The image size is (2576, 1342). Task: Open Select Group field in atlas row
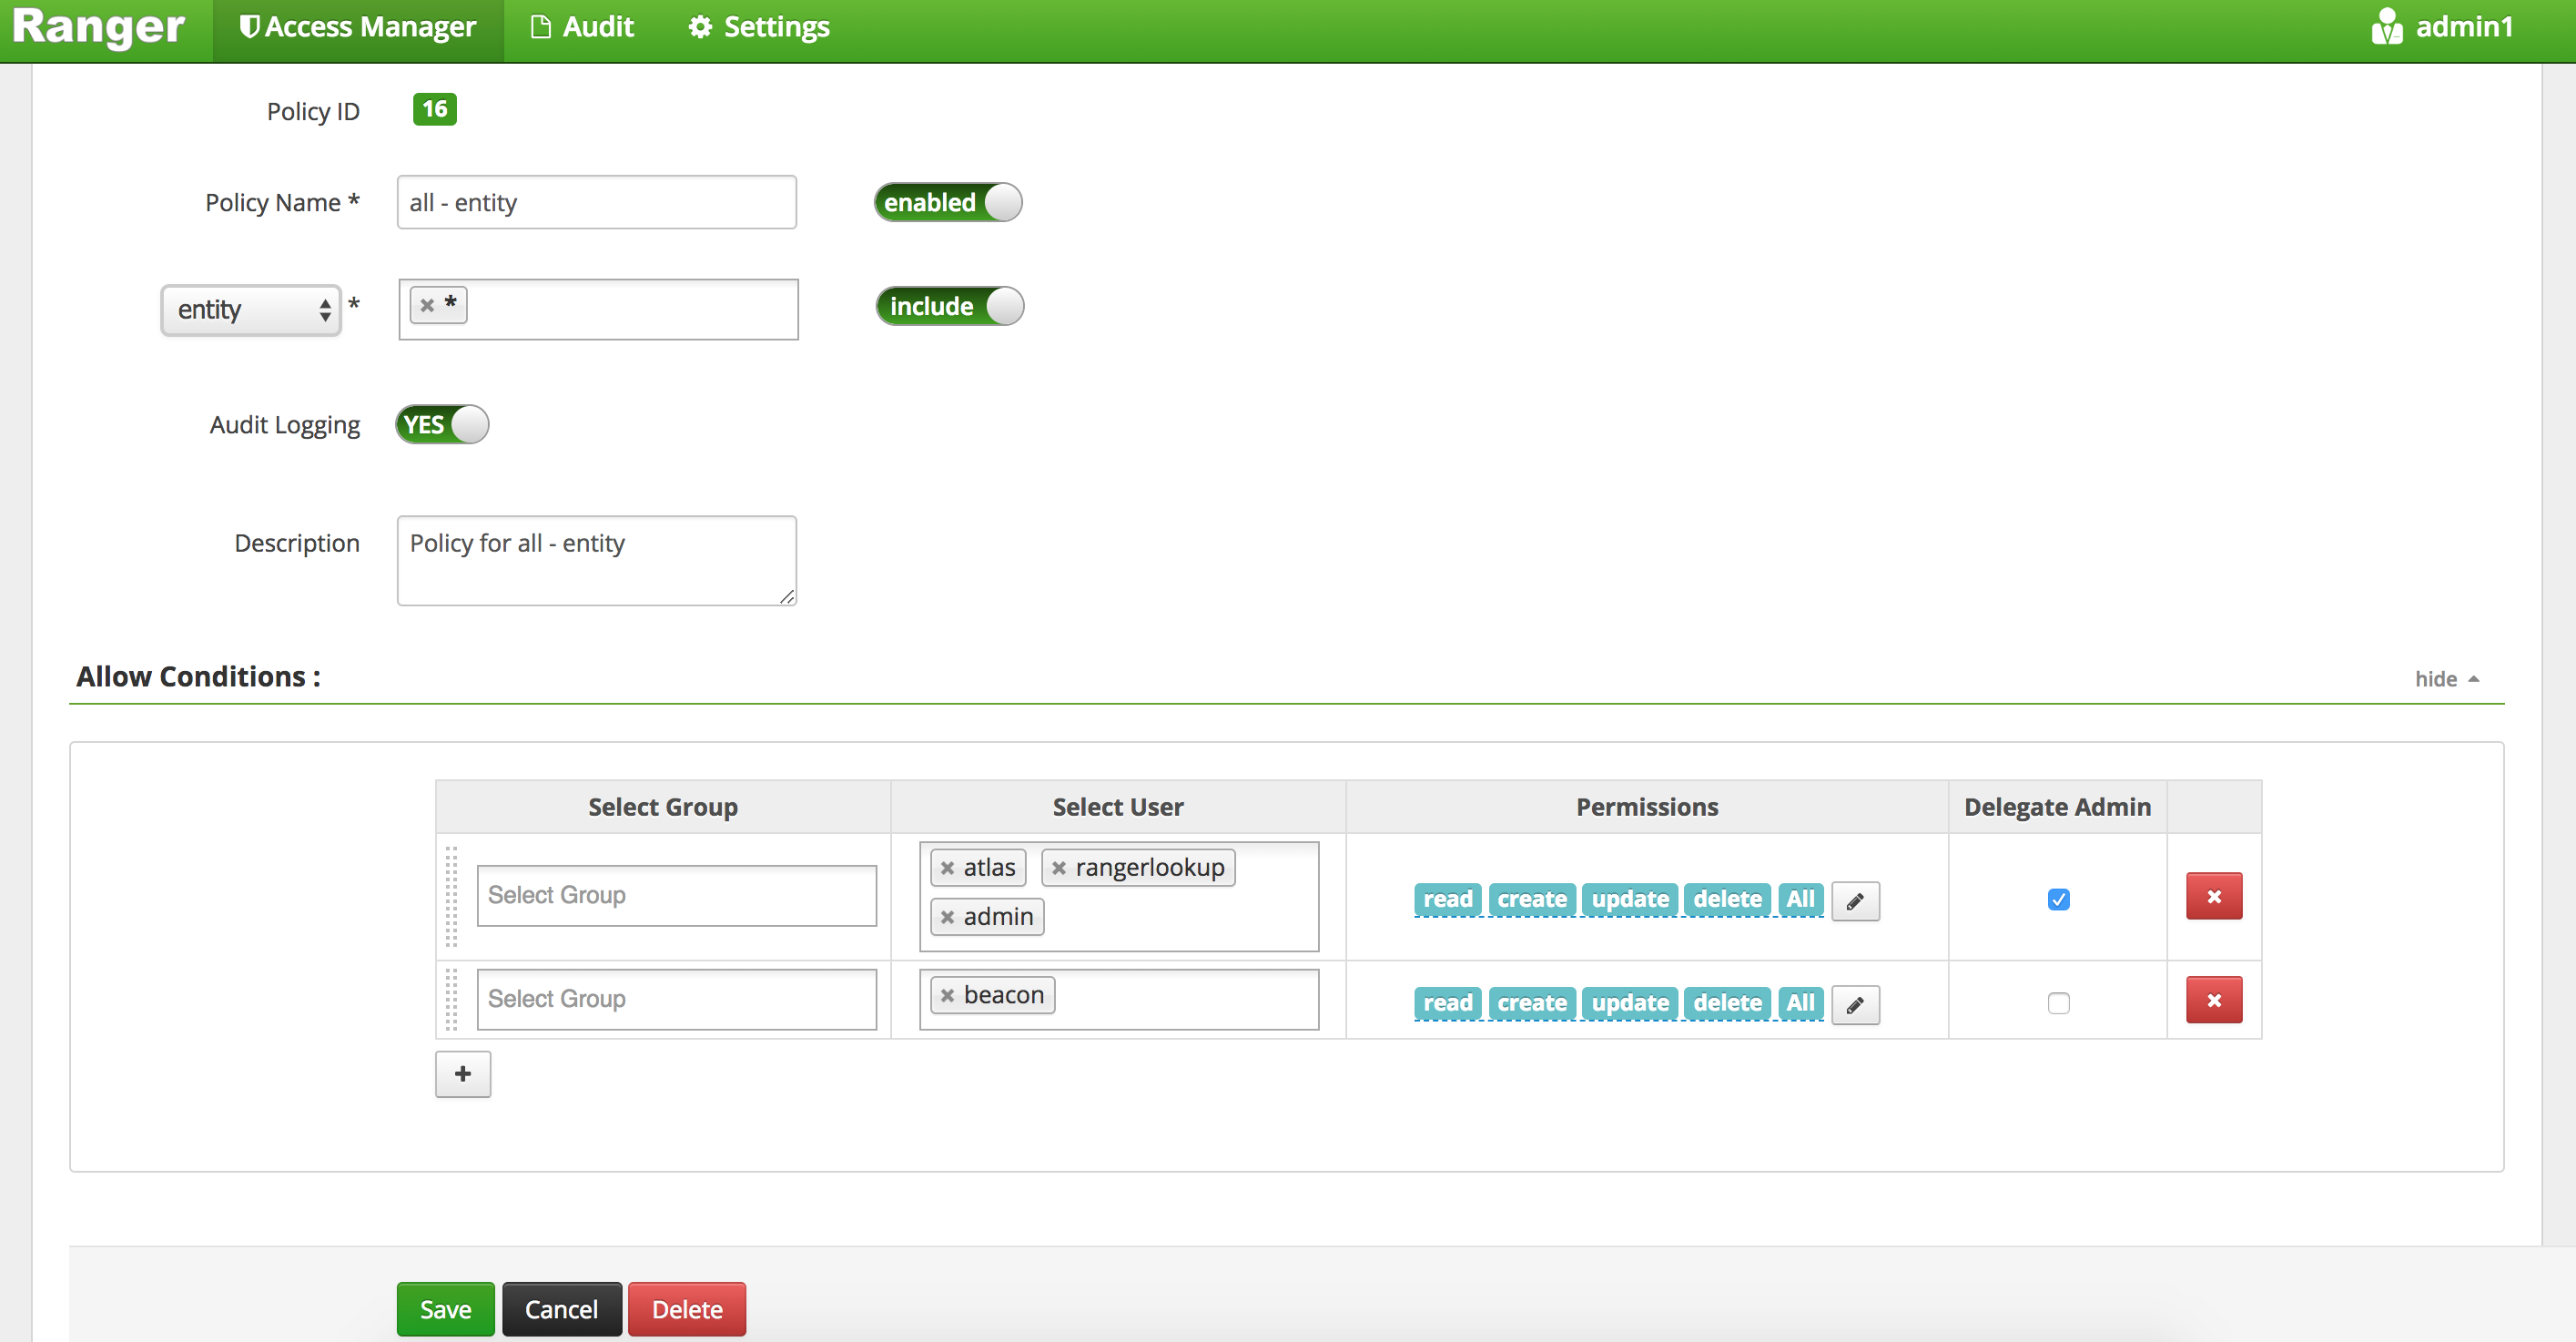click(x=677, y=895)
